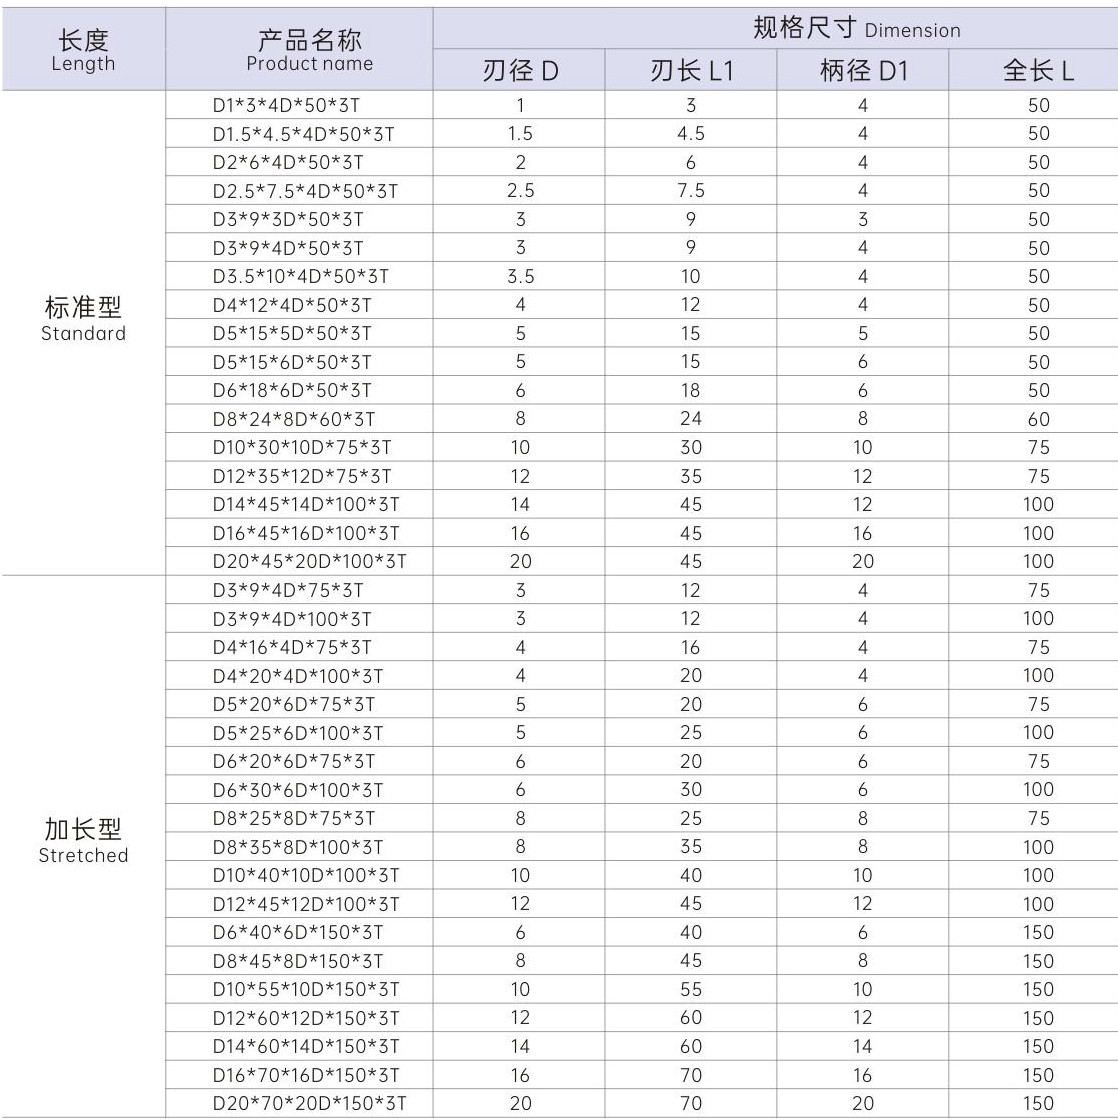Select the 柄径 D1 column header
The width and height of the screenshot is (1118, 1120).
862,72
